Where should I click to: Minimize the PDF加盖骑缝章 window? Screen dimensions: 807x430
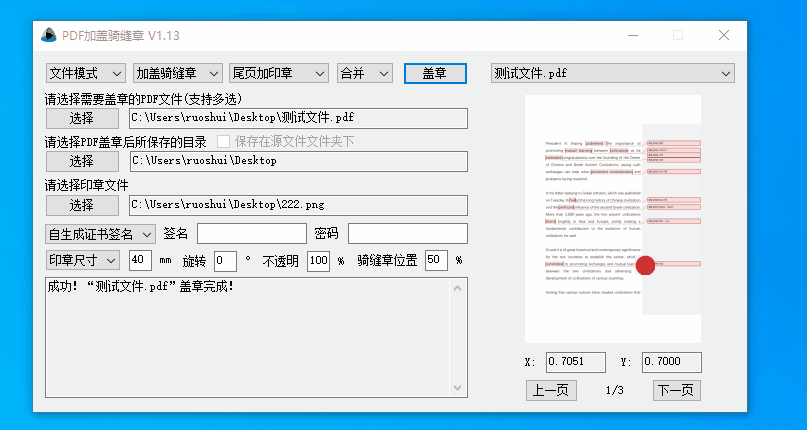tap(633, 35)
